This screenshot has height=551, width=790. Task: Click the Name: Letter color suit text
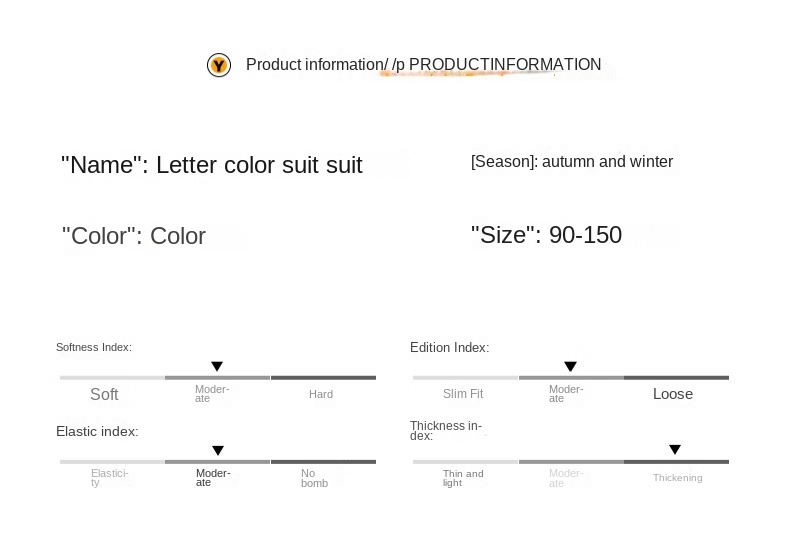(212, 165)
